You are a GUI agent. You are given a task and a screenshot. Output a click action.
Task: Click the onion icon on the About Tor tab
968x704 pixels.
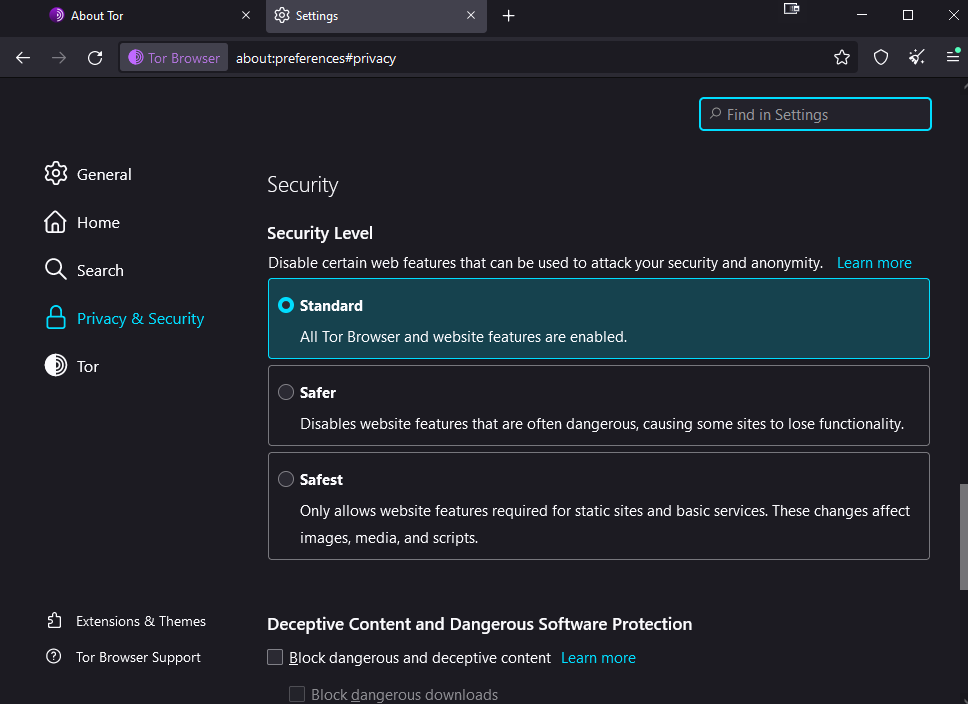(x=56, y=15)
